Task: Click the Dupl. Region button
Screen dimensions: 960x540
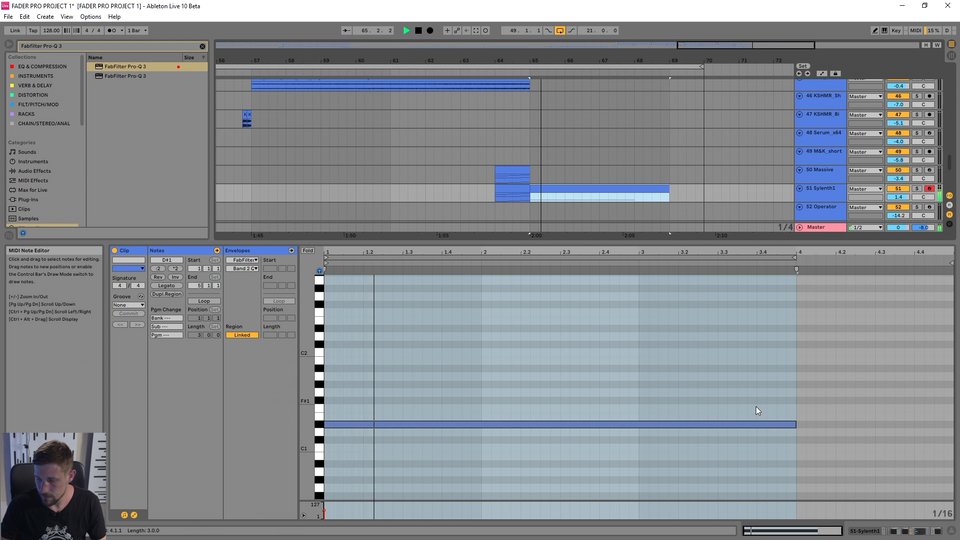Action: pos(167,294)
